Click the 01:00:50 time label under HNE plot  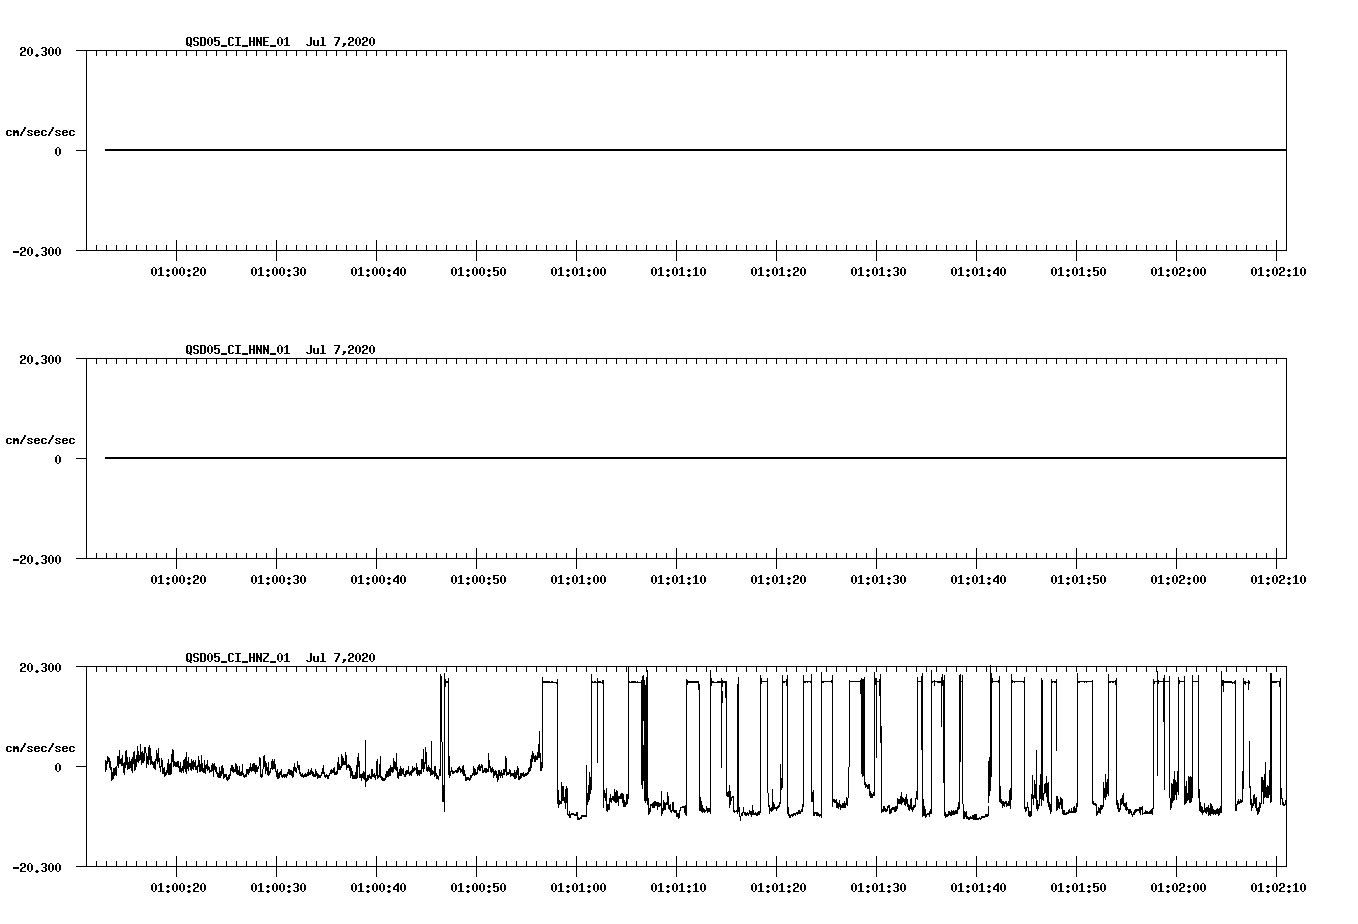478,271
